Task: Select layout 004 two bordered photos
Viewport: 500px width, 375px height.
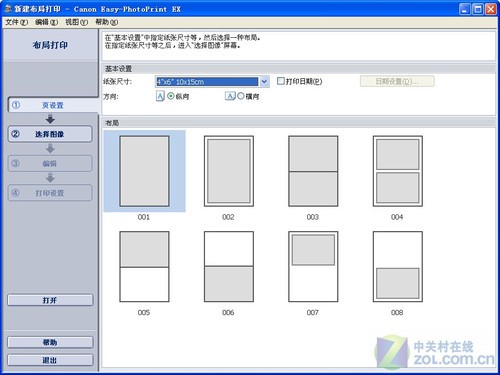Action: point(398,171)
